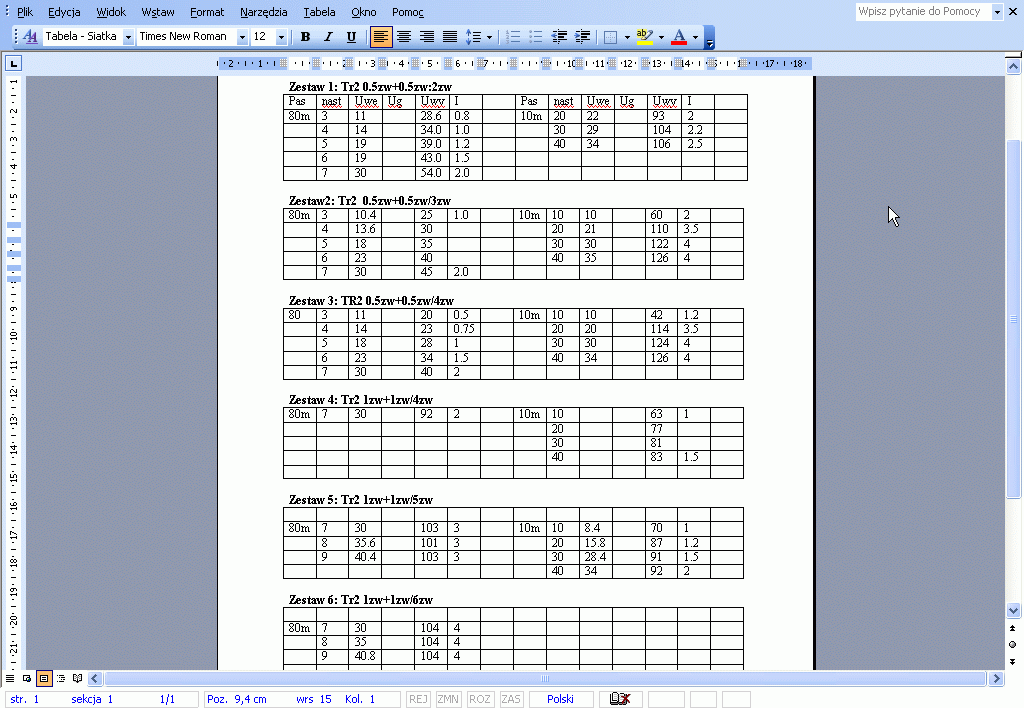Open the Times New Roman font dropdown
Viewport: 1024px width, 708px height.
242,37
